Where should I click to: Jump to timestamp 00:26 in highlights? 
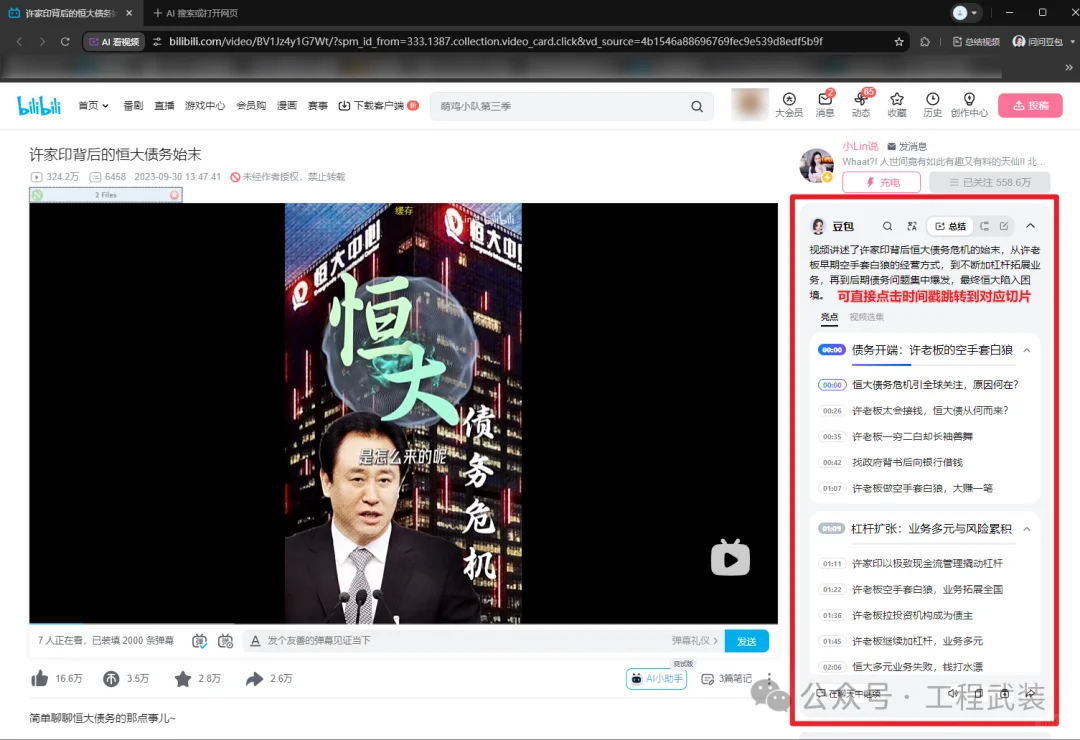pos(832,410)
